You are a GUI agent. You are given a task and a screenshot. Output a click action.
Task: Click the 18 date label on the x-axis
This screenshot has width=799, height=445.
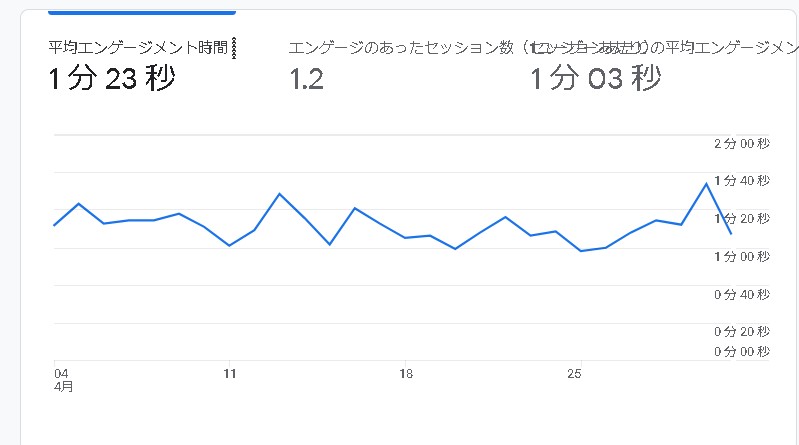[x=405, y=374]
